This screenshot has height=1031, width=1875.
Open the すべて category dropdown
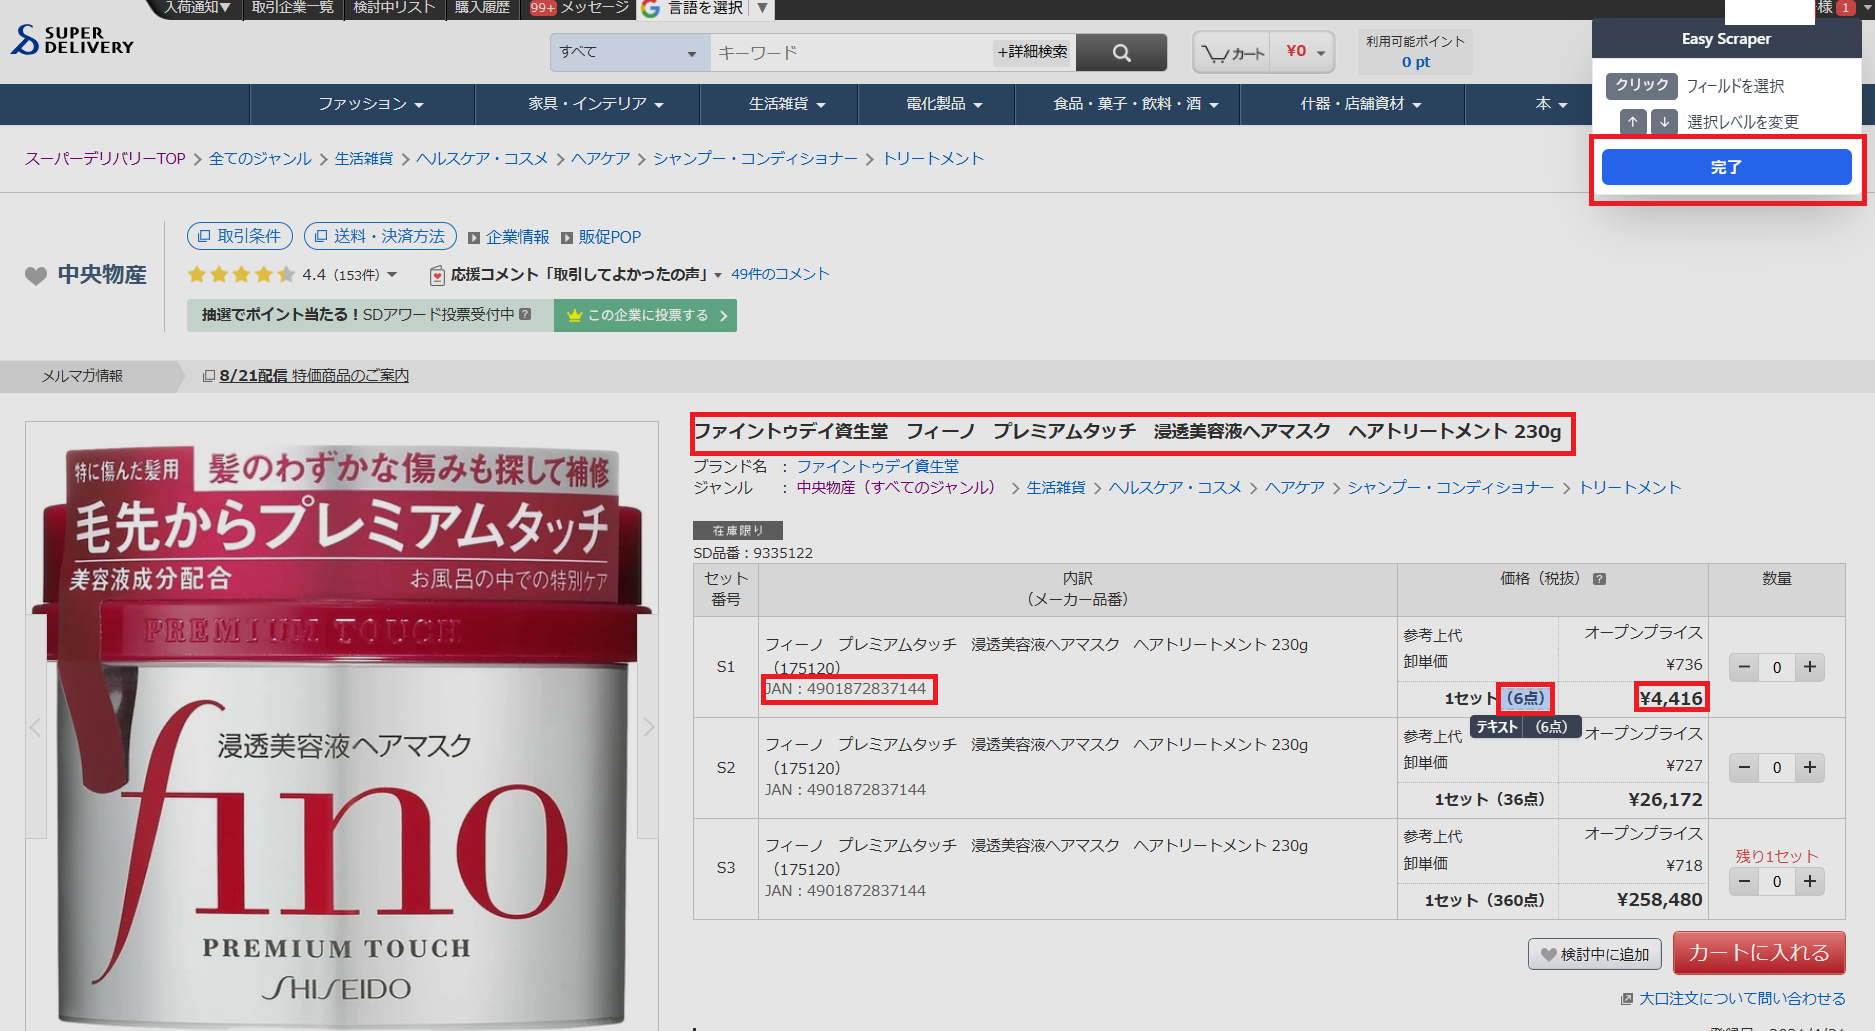(630, 52)
